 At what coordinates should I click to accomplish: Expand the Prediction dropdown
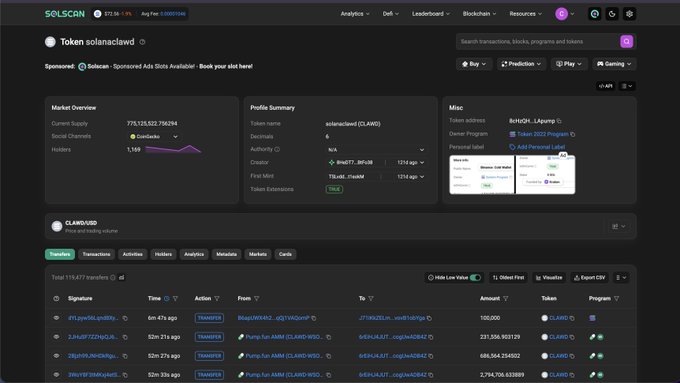(521, 64)
